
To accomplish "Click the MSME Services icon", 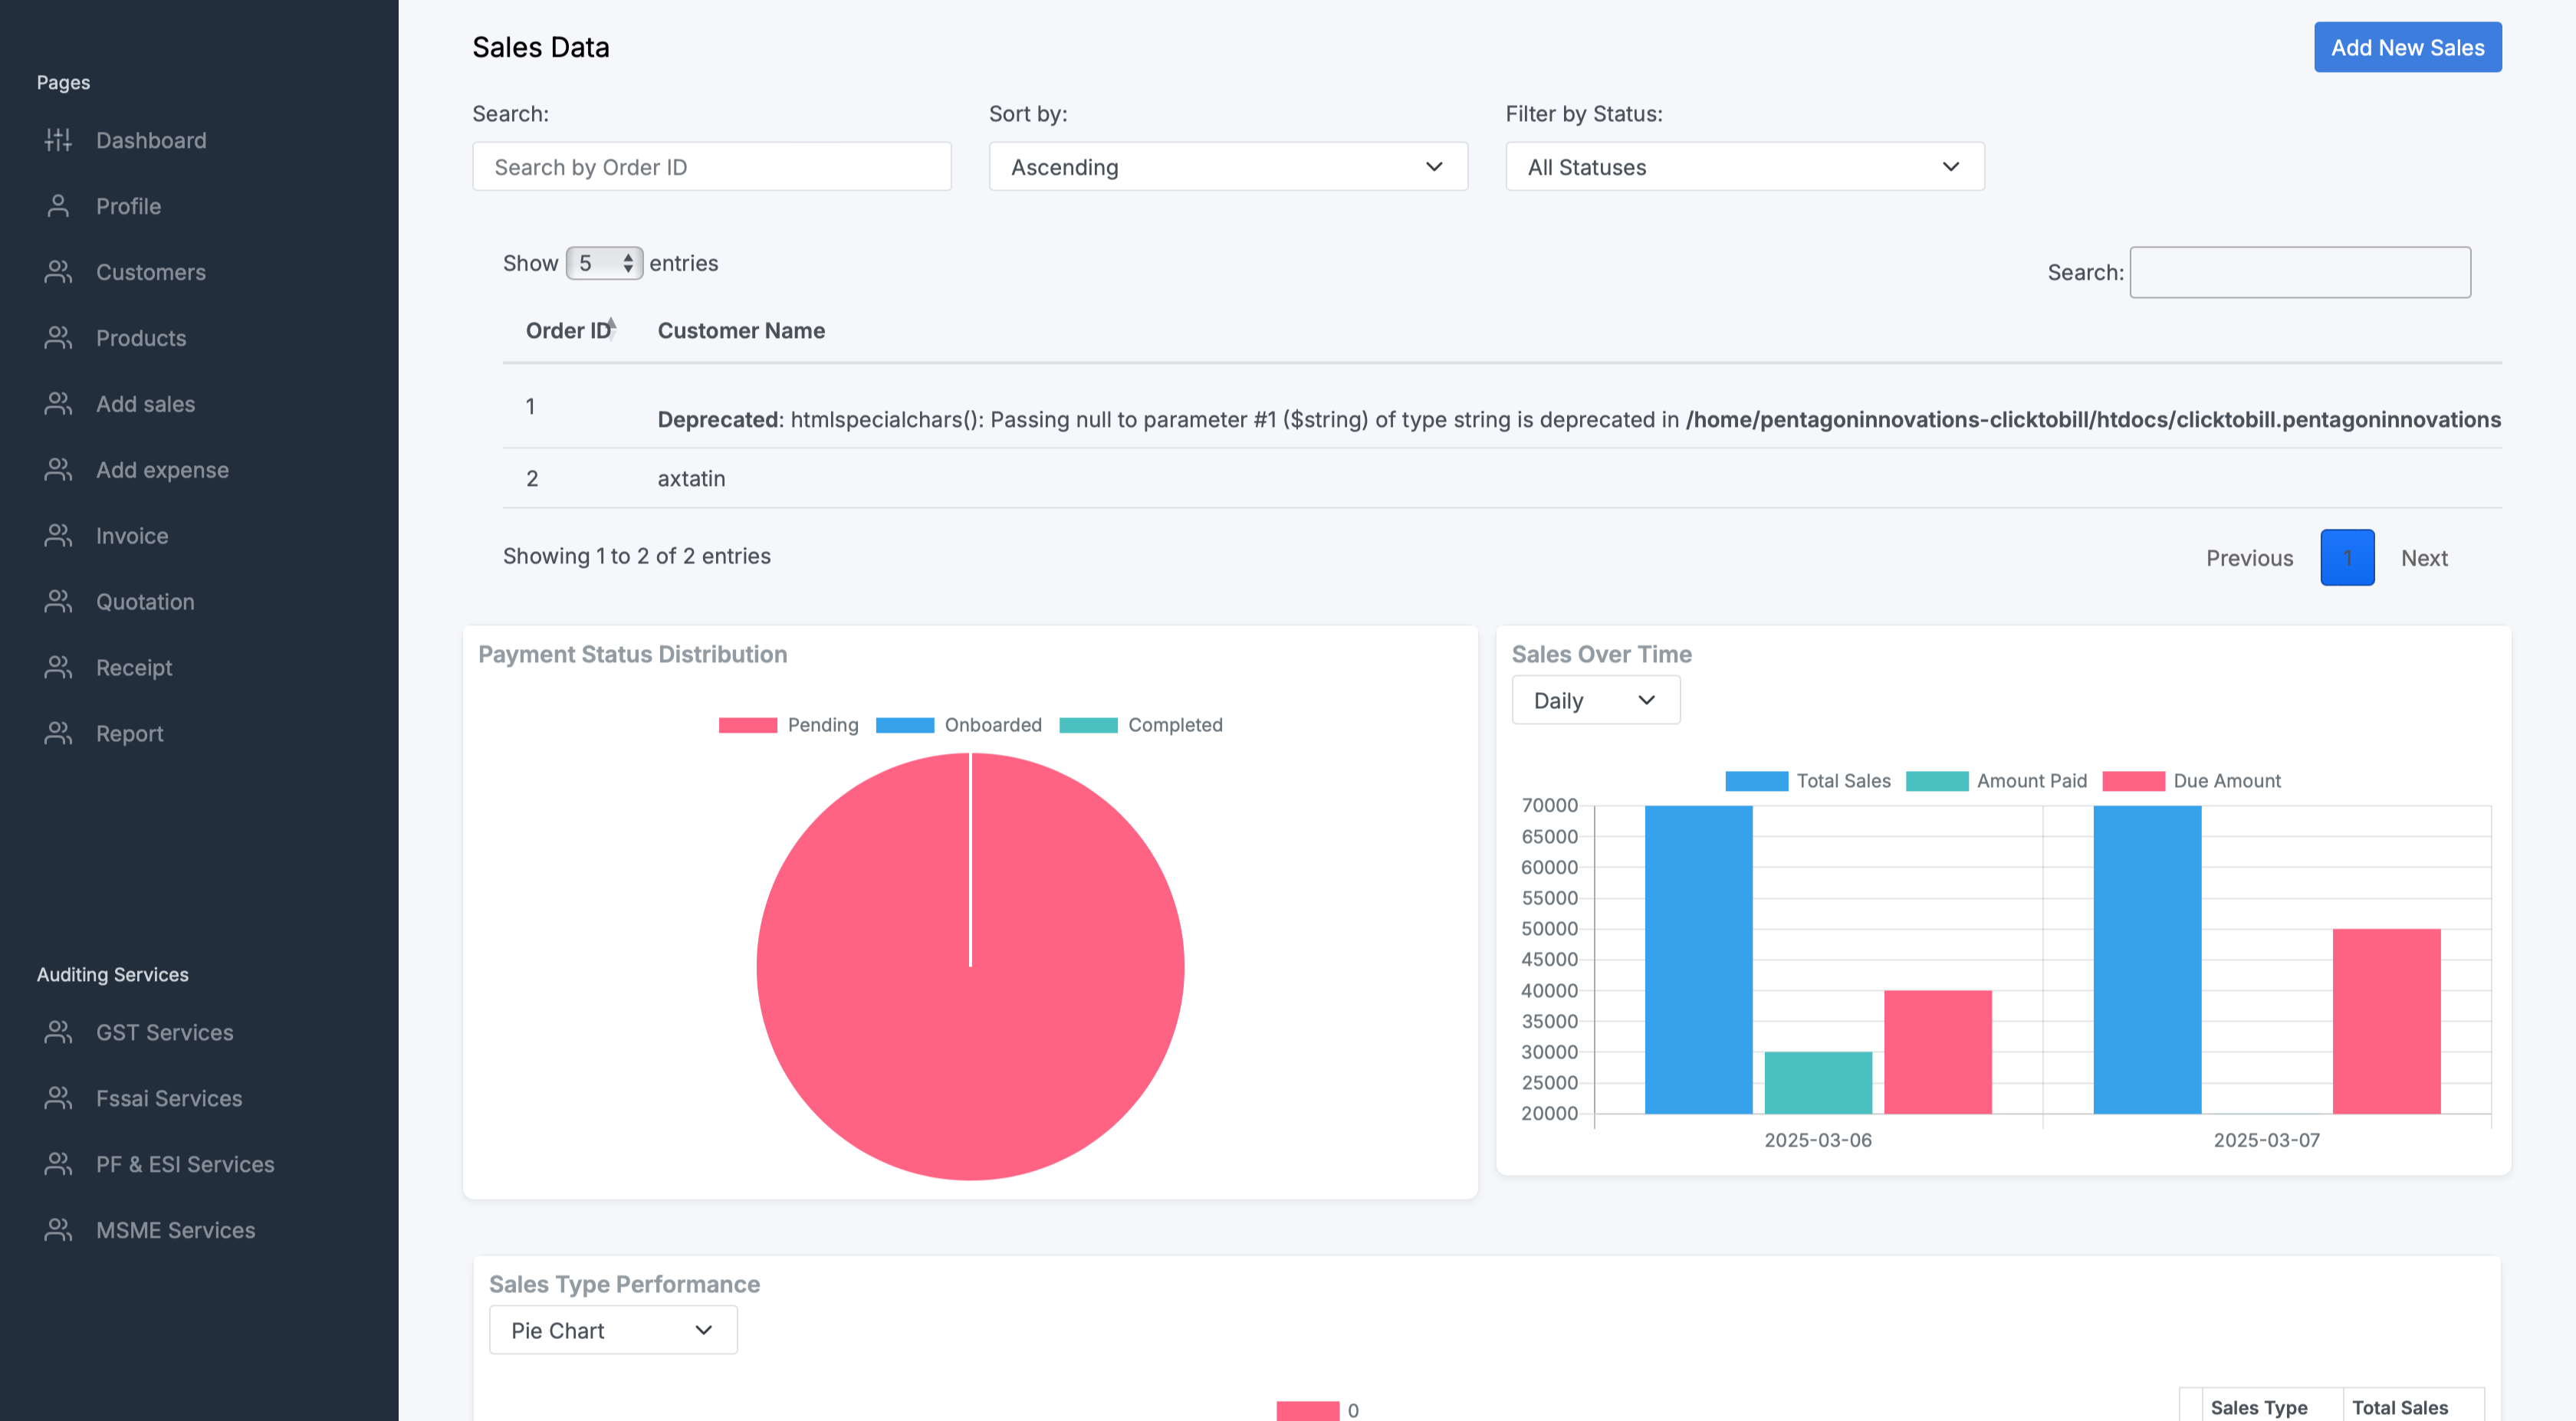I will click(58, 1230).
